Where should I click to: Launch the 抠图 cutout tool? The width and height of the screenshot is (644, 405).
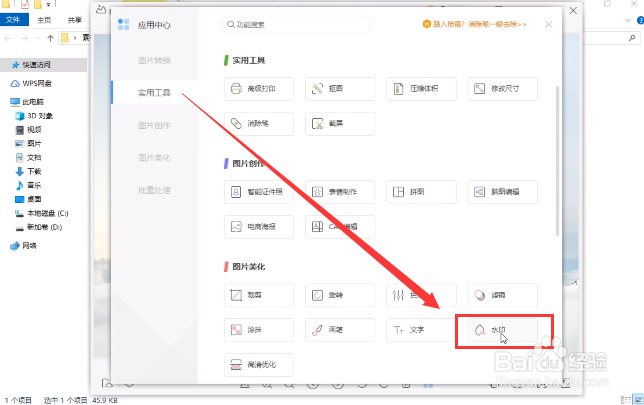[x=340, y=89]
